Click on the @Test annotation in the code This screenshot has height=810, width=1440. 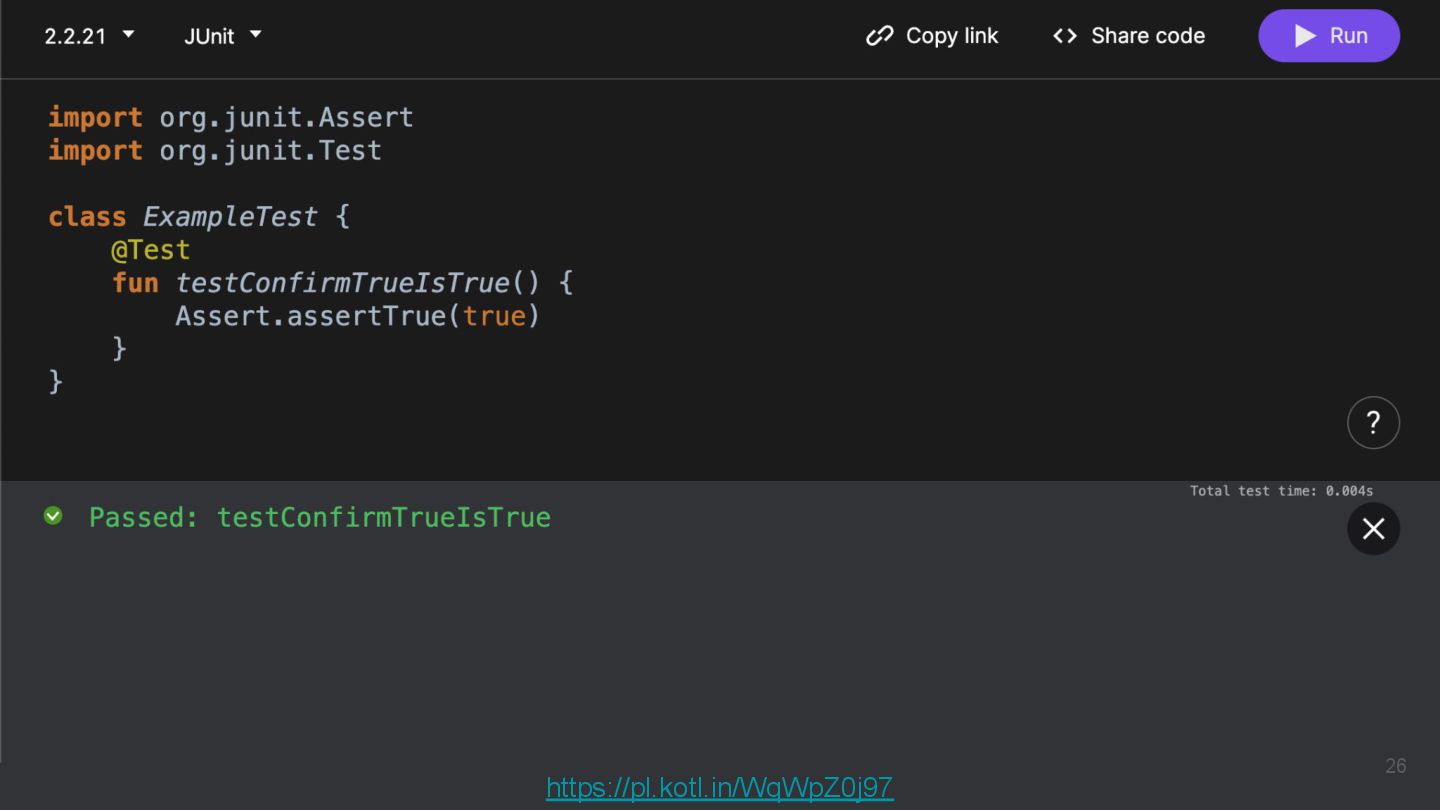(x=150, y=249)
